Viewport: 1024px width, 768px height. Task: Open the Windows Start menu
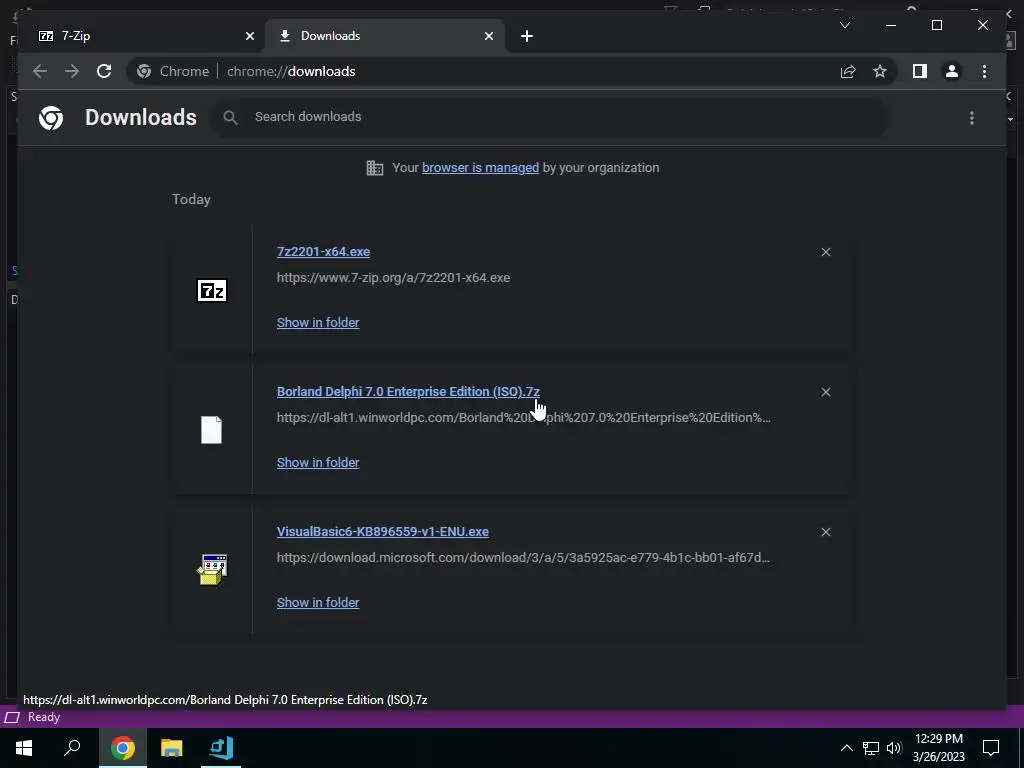(24, 748)
